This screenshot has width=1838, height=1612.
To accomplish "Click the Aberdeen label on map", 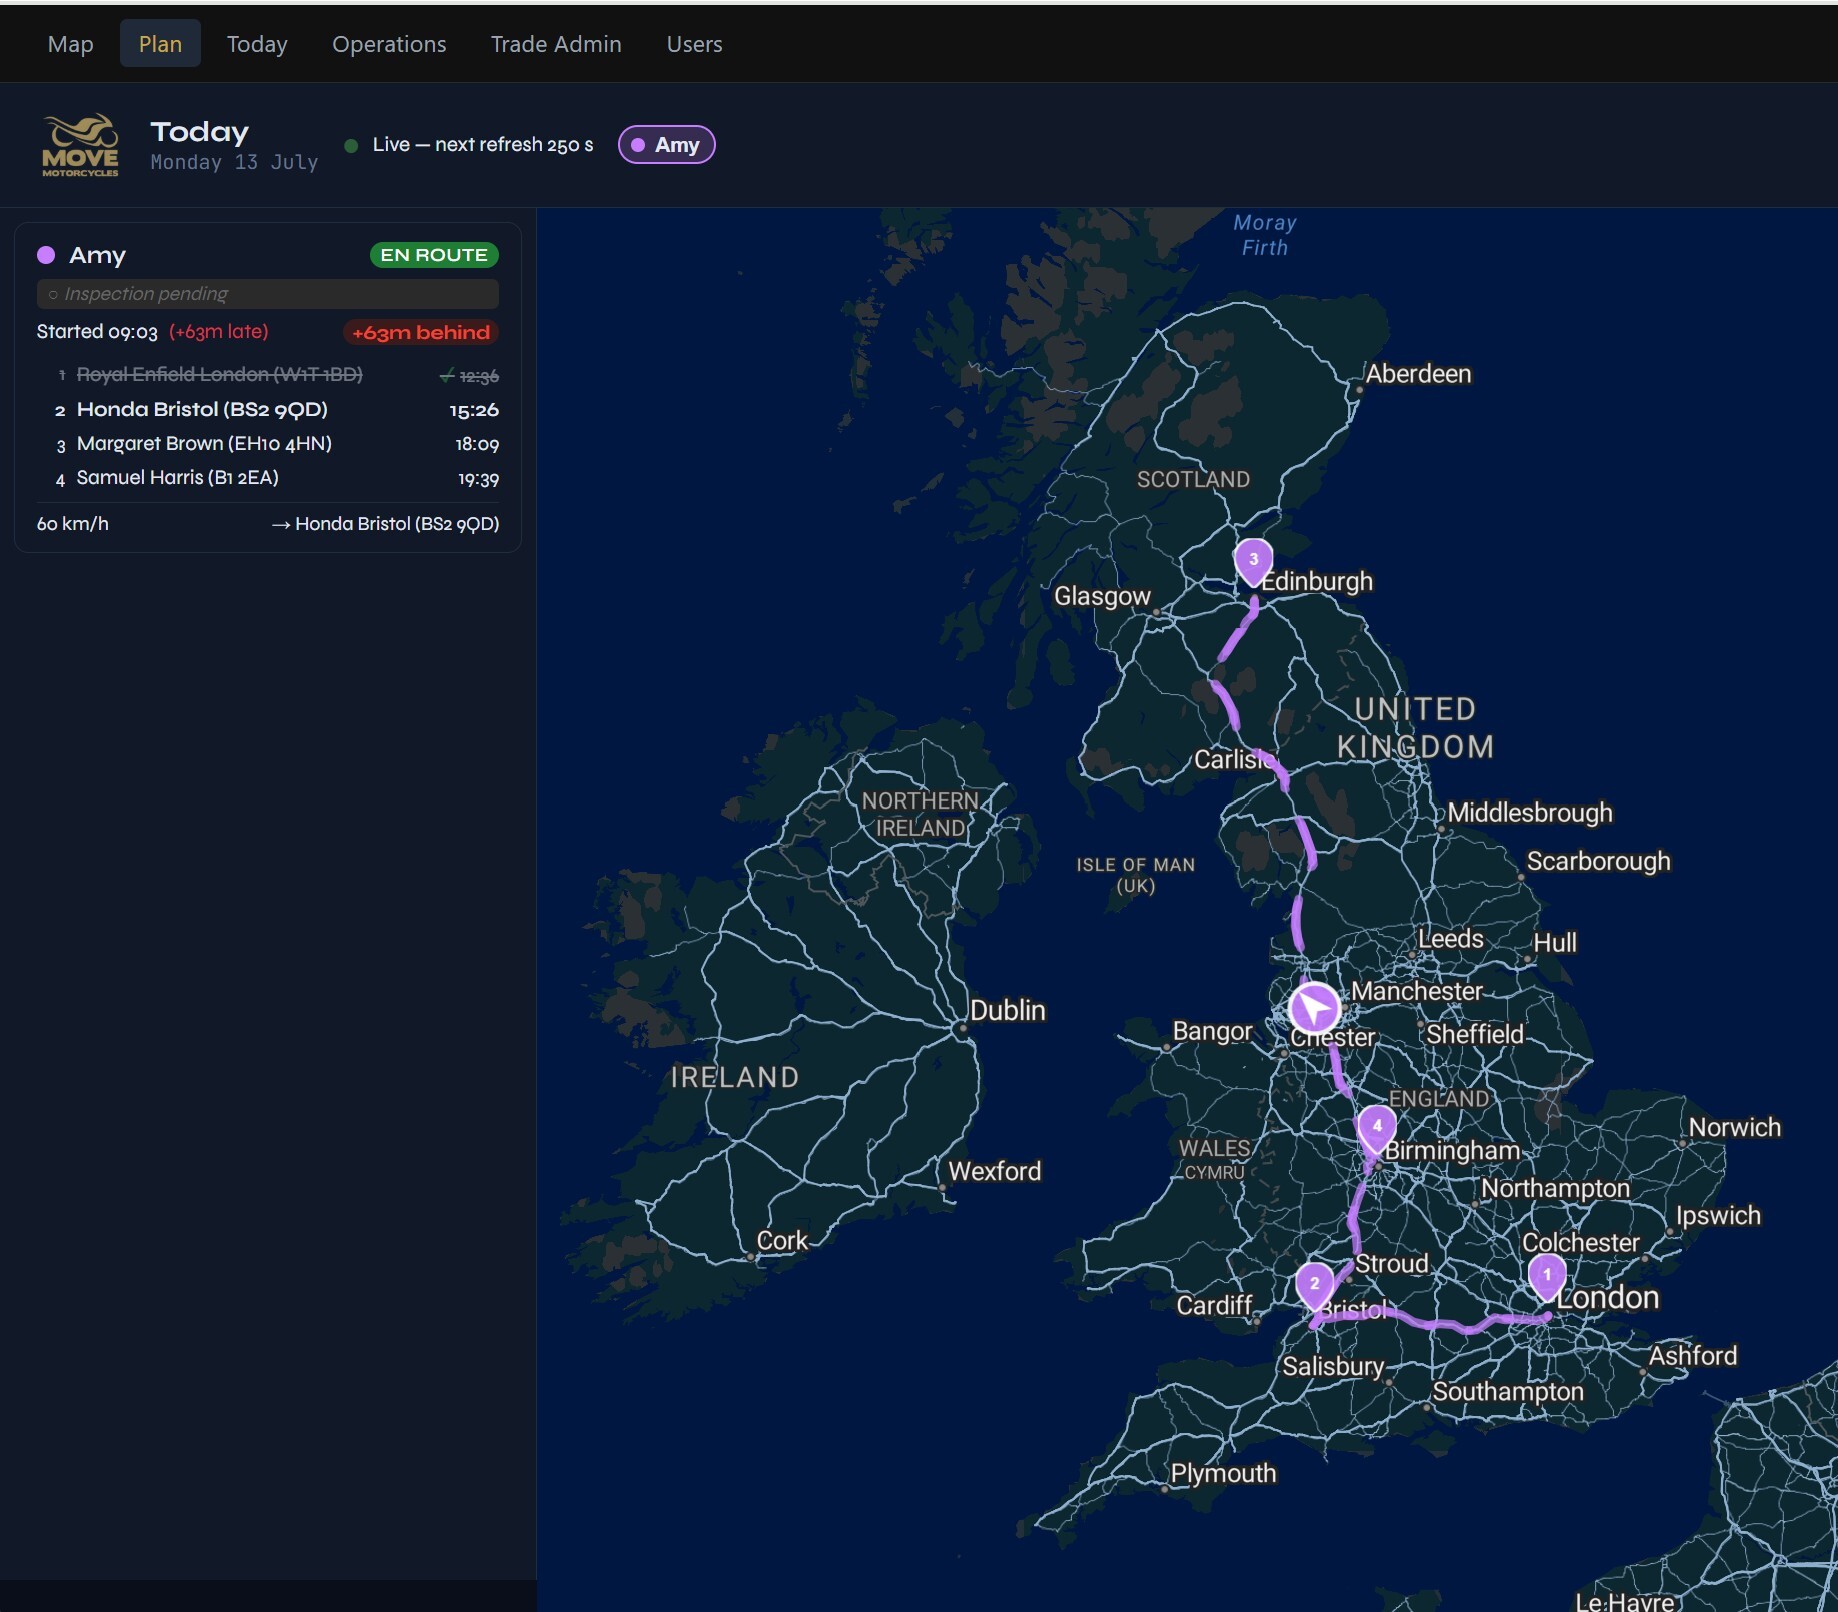I will click(1419, 374).
